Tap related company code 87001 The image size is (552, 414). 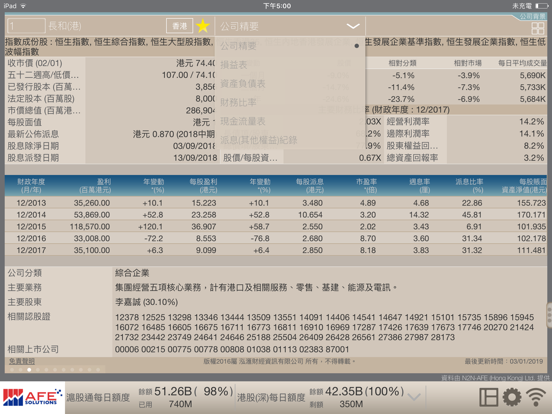[337, 350]
